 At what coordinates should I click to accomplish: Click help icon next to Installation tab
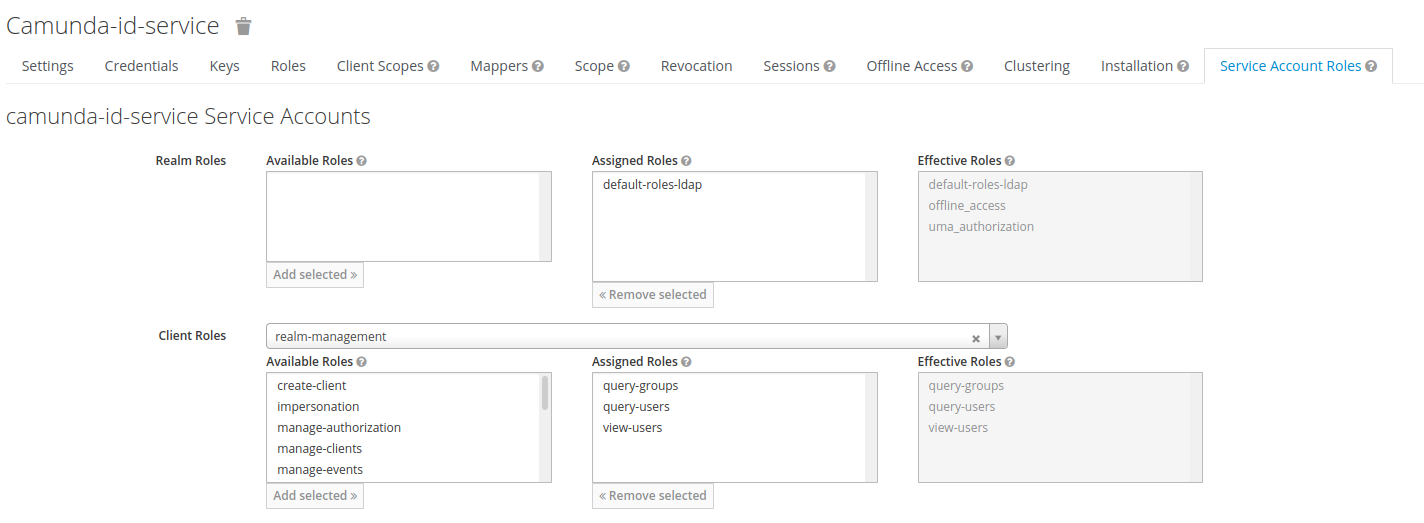pyautogui.click(x=1183, y=66)
